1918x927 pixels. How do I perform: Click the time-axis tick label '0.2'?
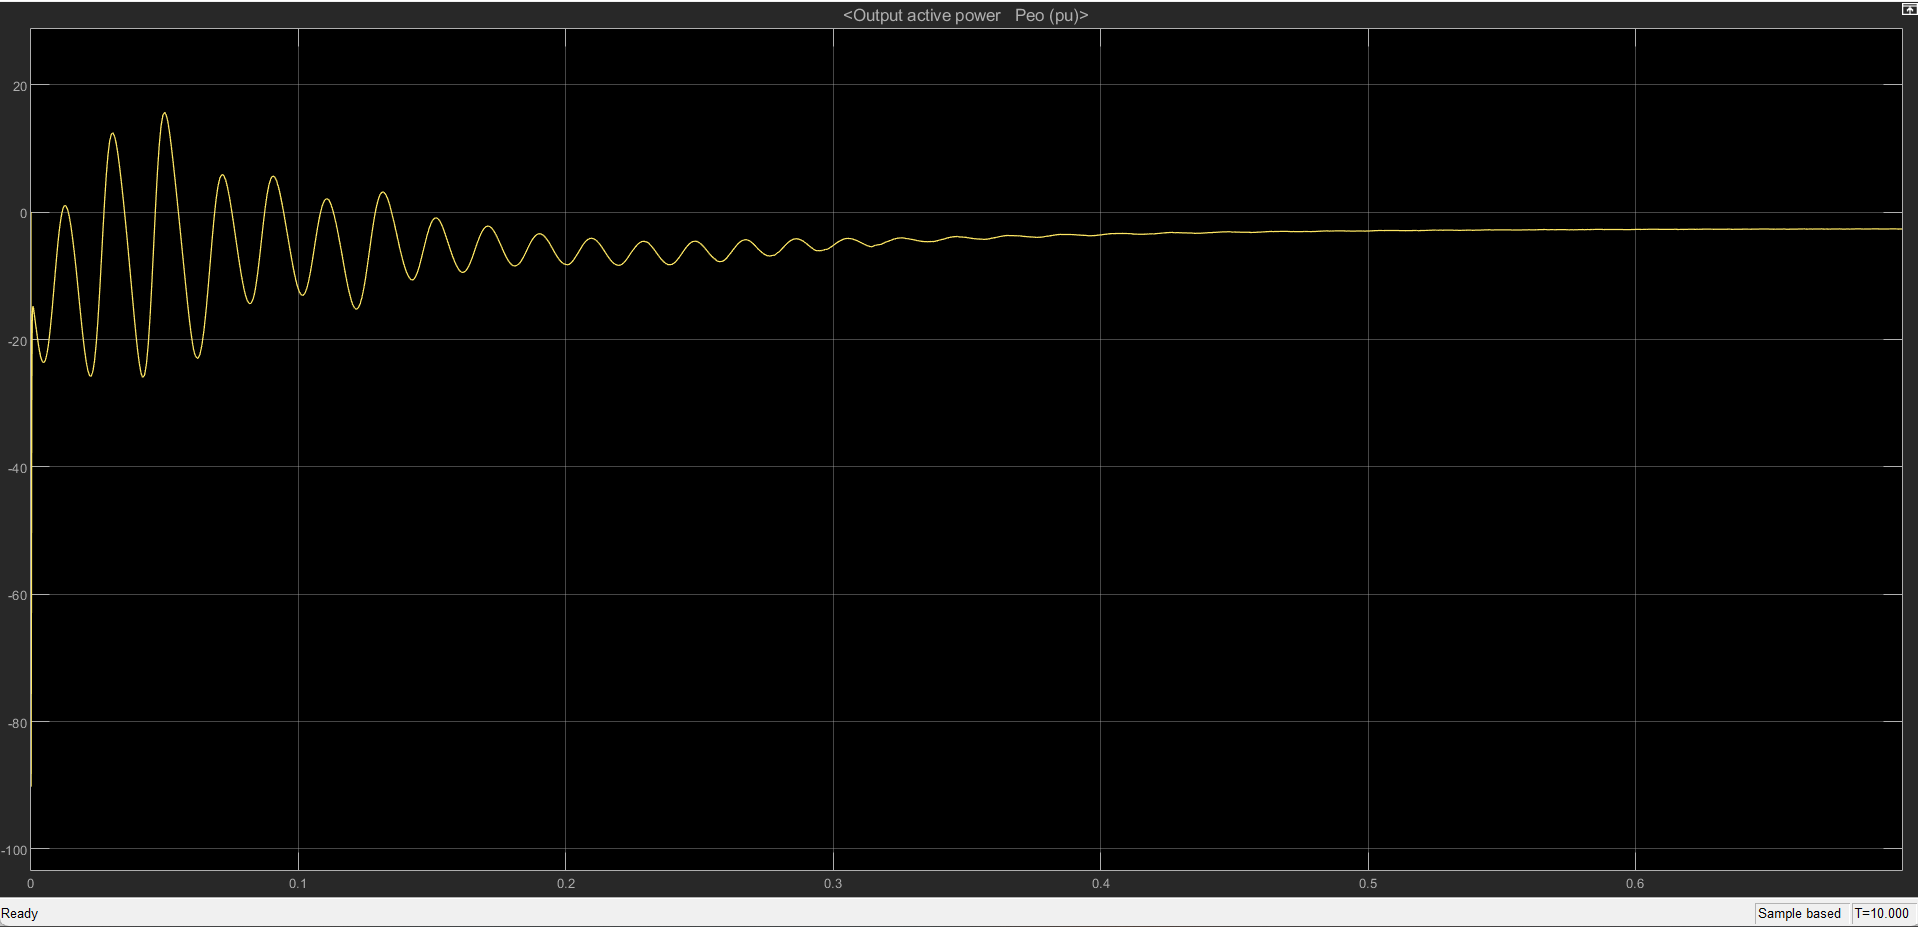[x=566, y=883]
